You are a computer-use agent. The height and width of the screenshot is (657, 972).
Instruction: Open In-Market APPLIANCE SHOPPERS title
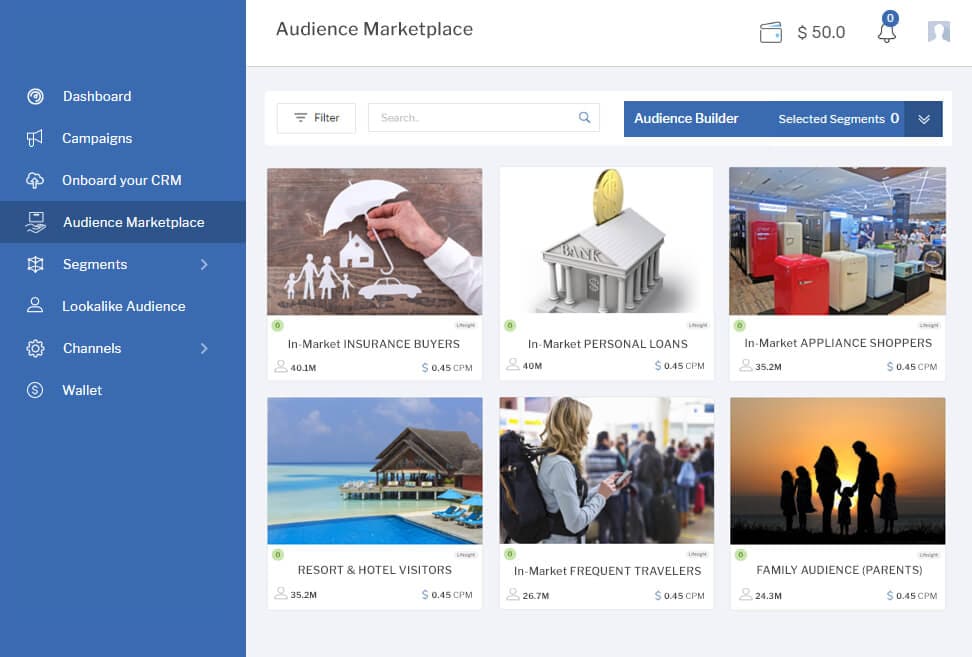[838, 343]
